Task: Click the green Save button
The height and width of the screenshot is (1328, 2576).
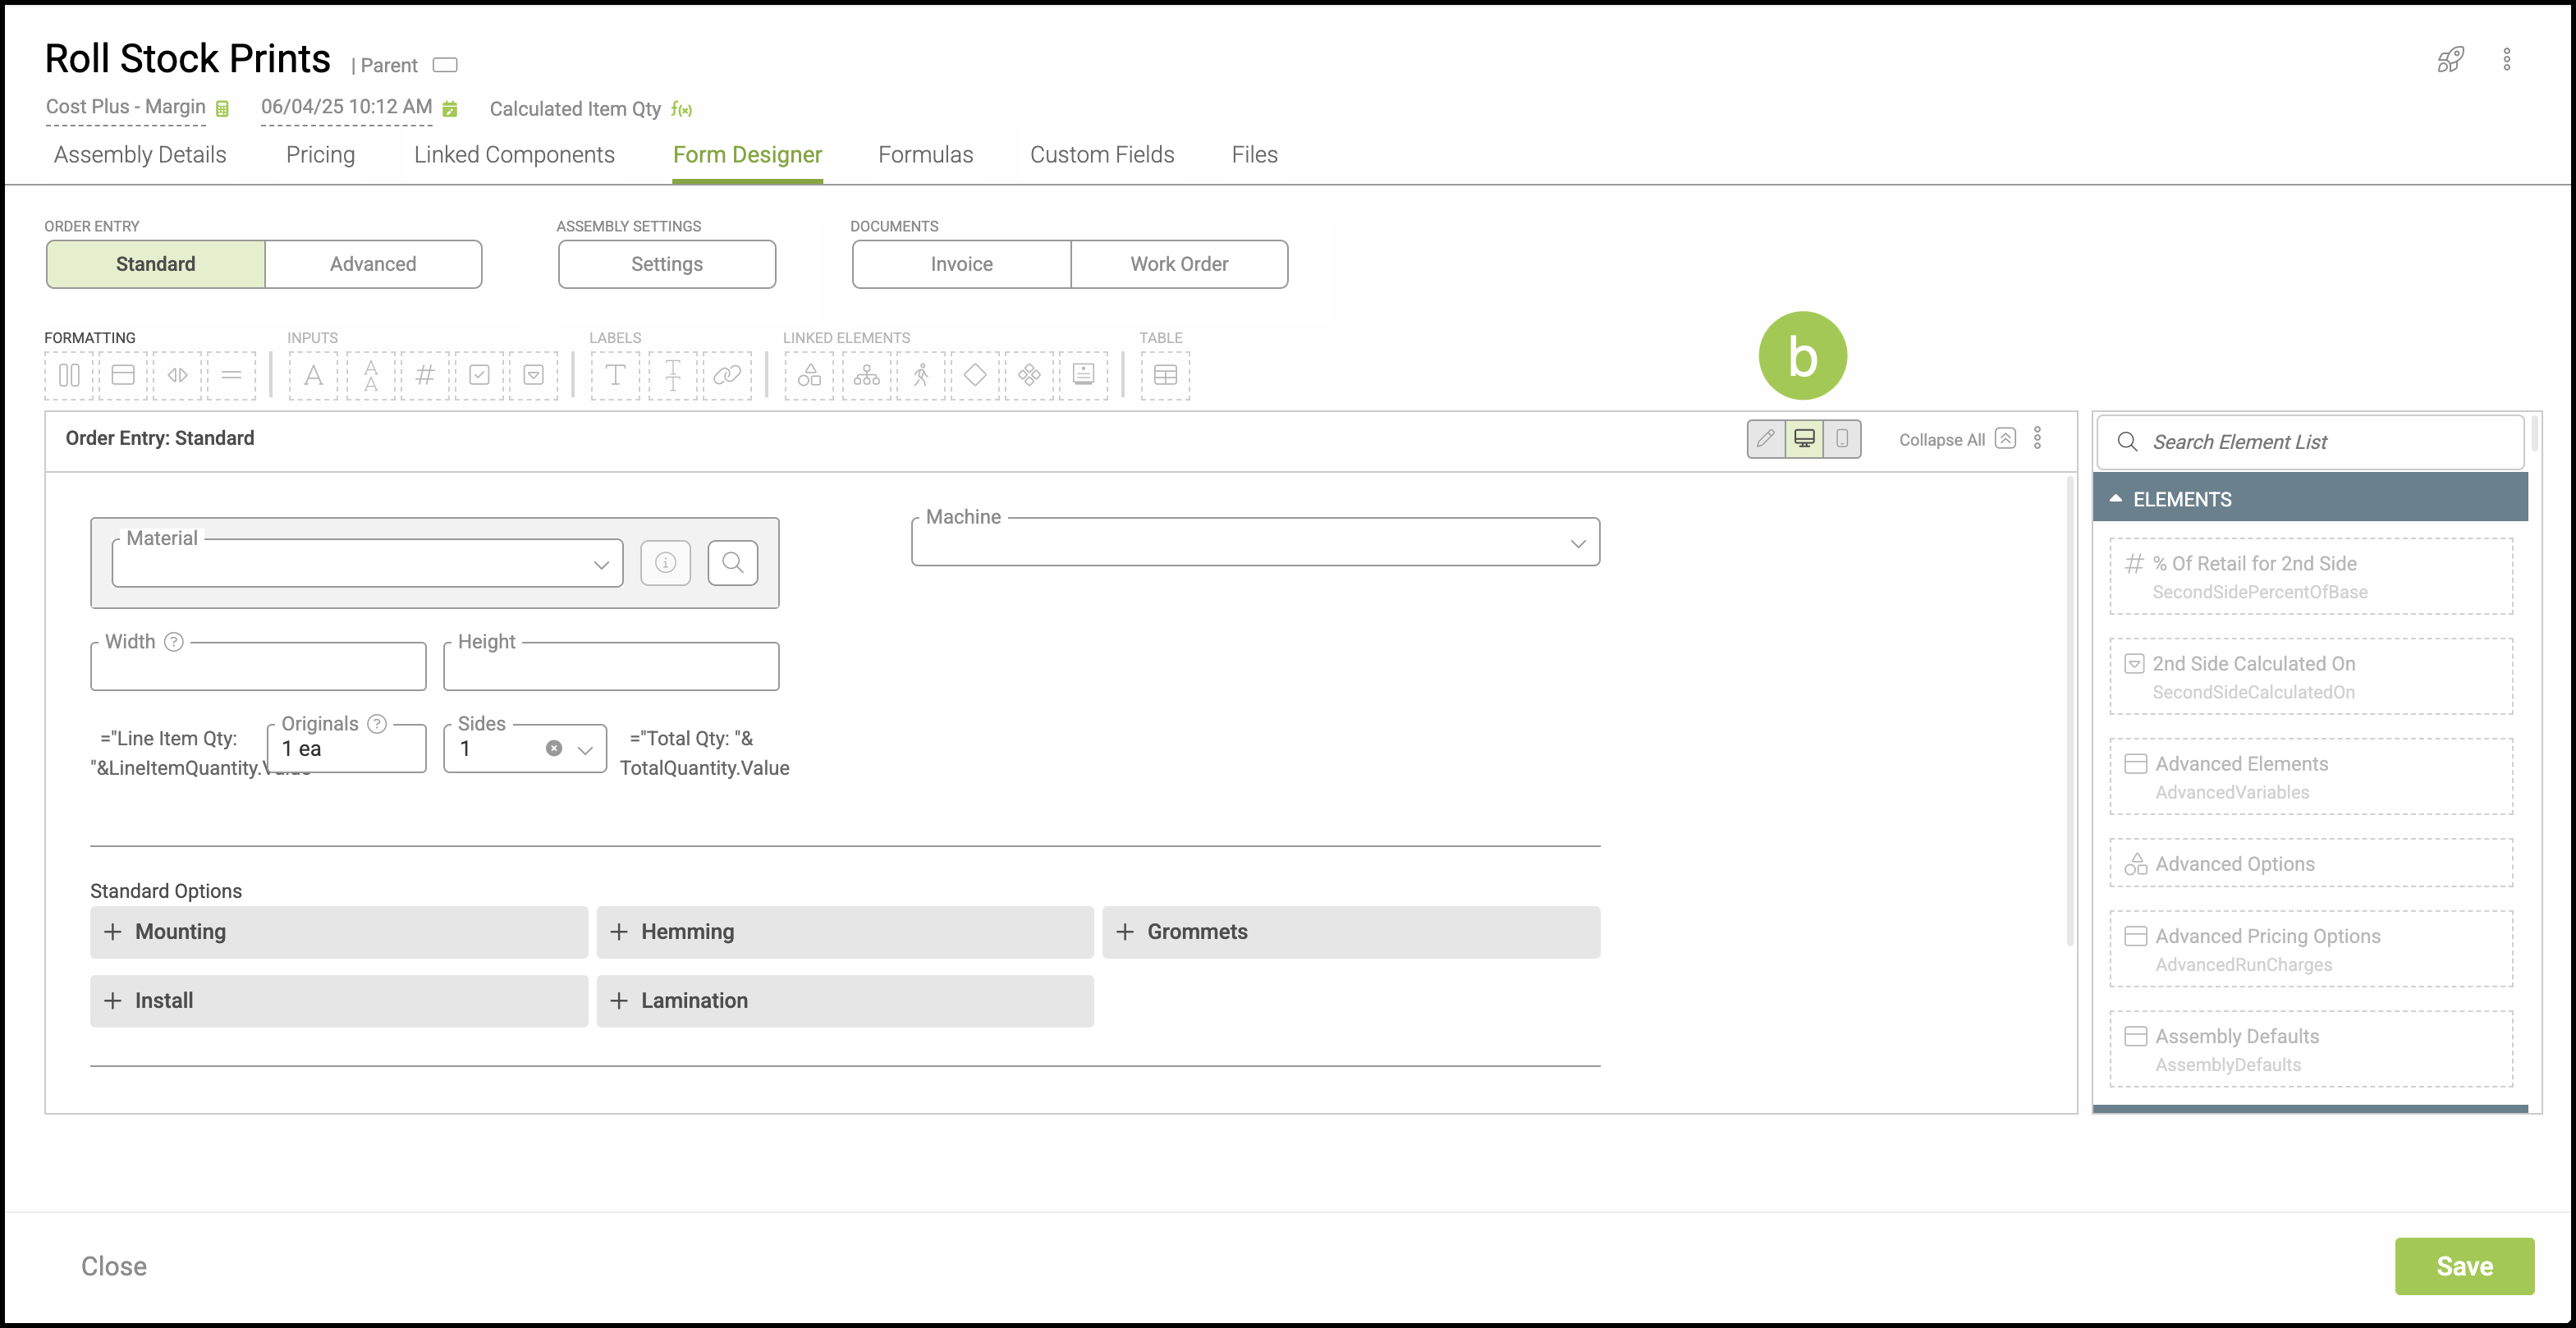Action: tap(2463, 1266)
